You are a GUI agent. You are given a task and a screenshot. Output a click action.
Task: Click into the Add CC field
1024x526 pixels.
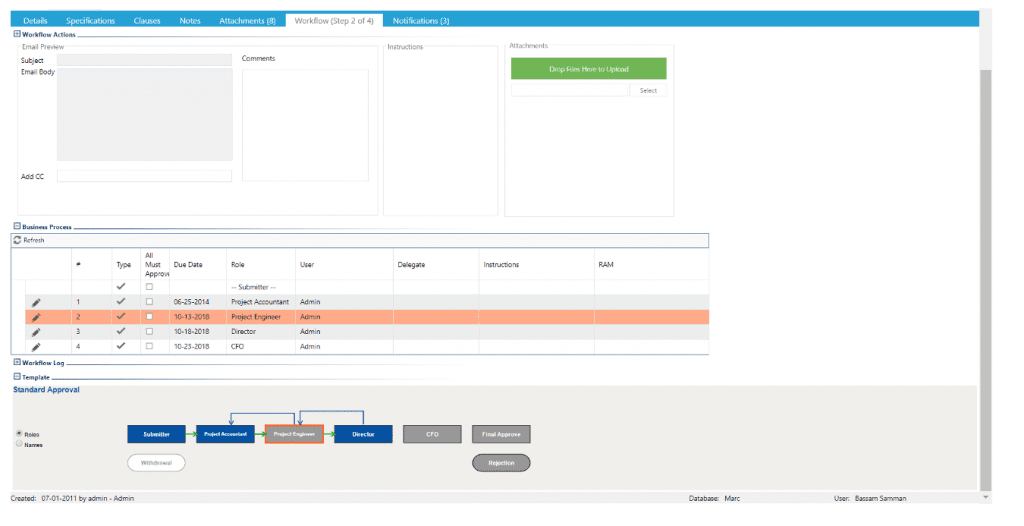144,176
